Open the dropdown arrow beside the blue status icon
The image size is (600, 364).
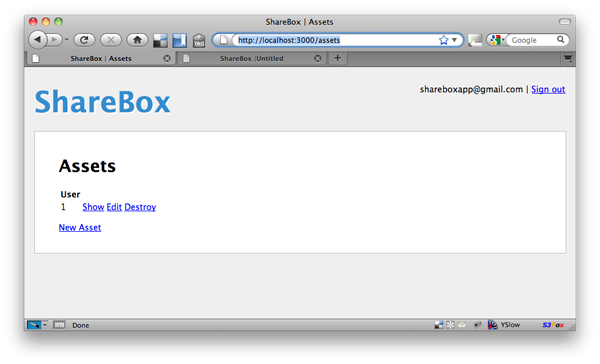45,325
